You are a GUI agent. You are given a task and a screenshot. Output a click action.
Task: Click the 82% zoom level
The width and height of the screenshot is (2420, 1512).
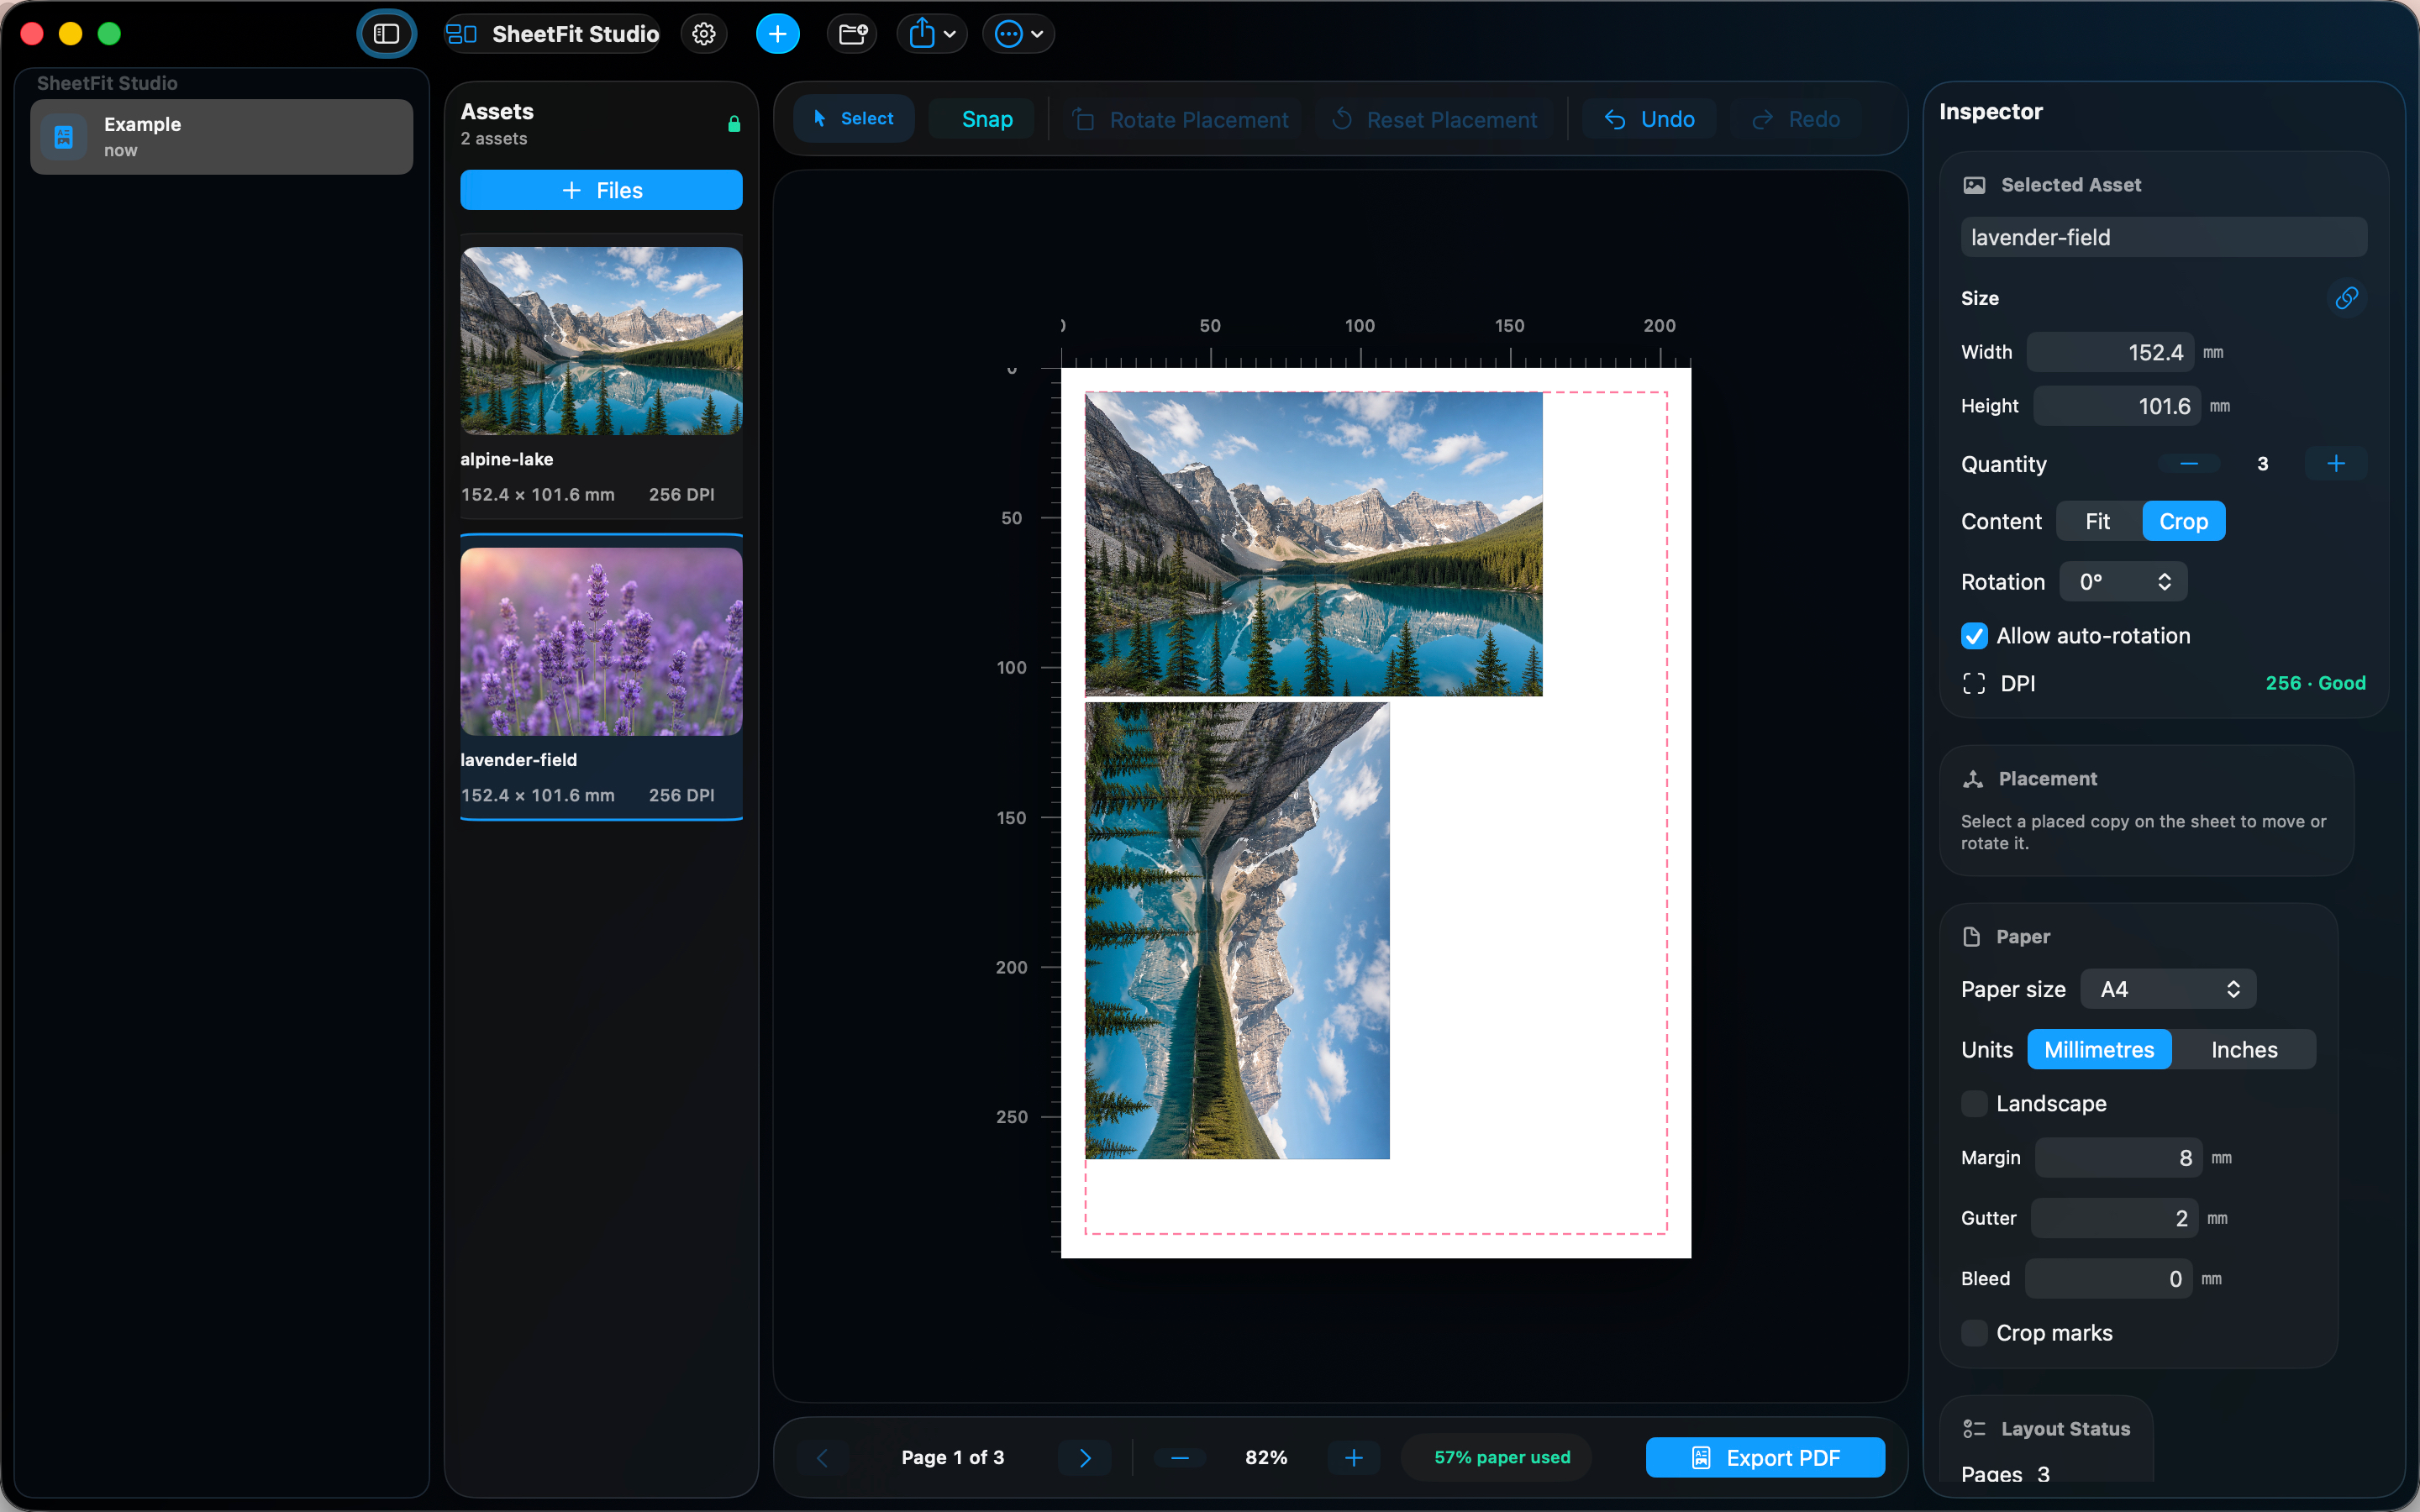(x=1266, y=1458)
